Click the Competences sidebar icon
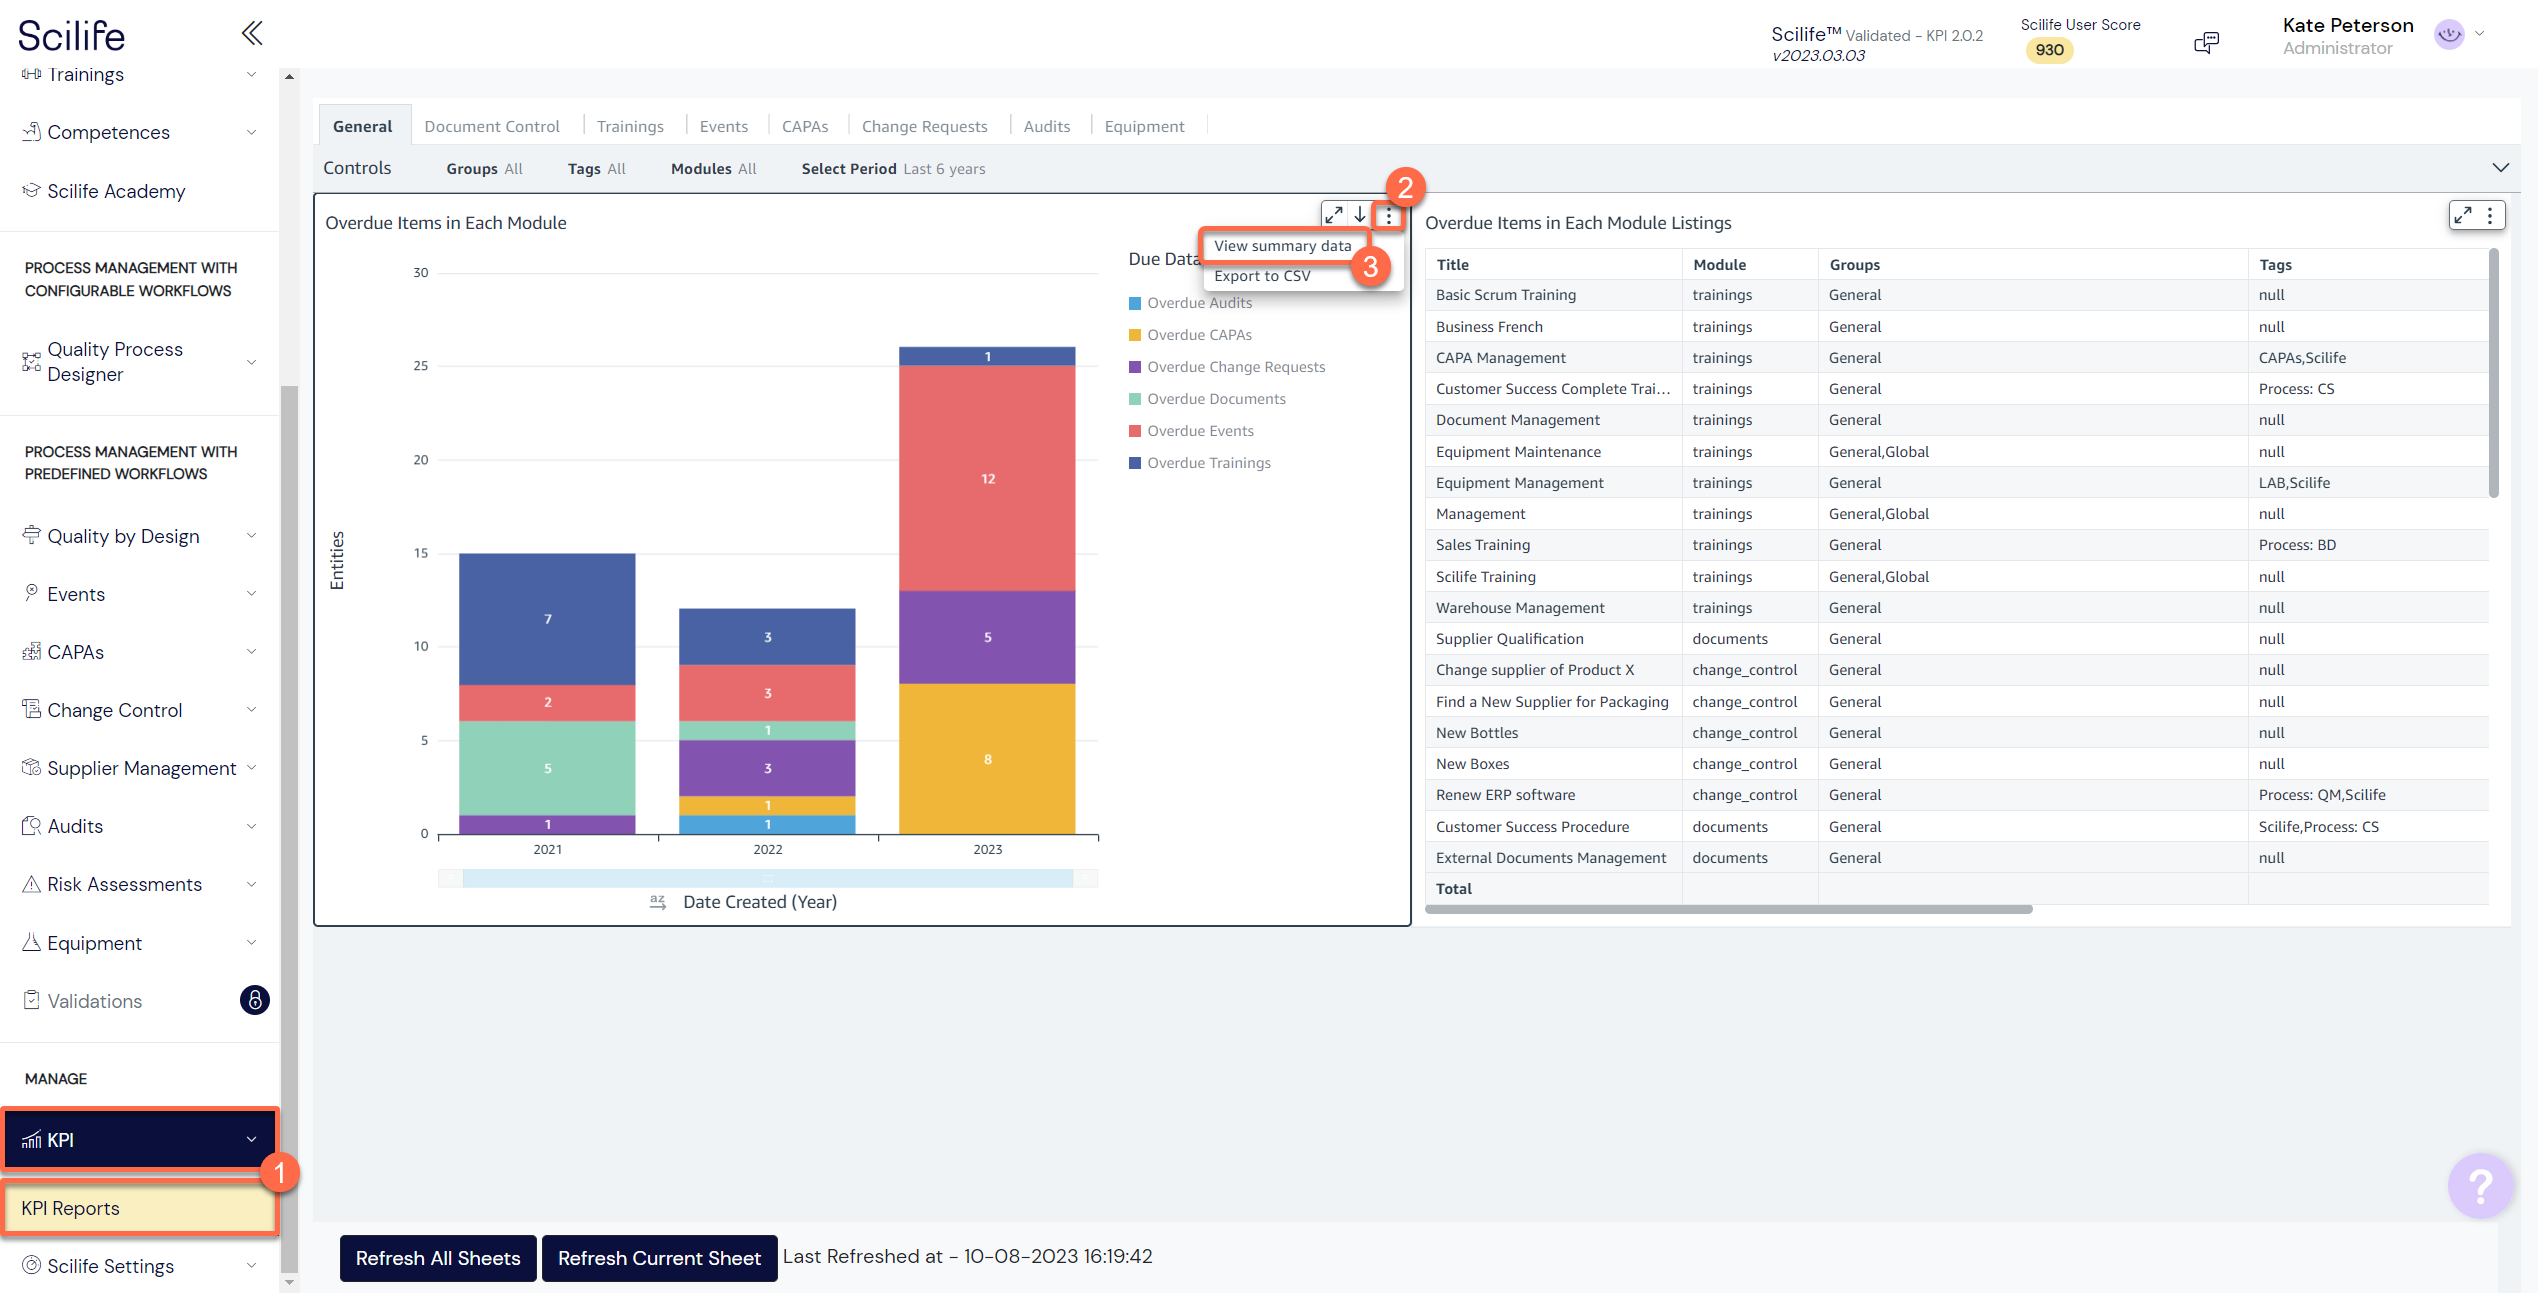This screenshot has height=1293, width=2538. tap(32, 132)
